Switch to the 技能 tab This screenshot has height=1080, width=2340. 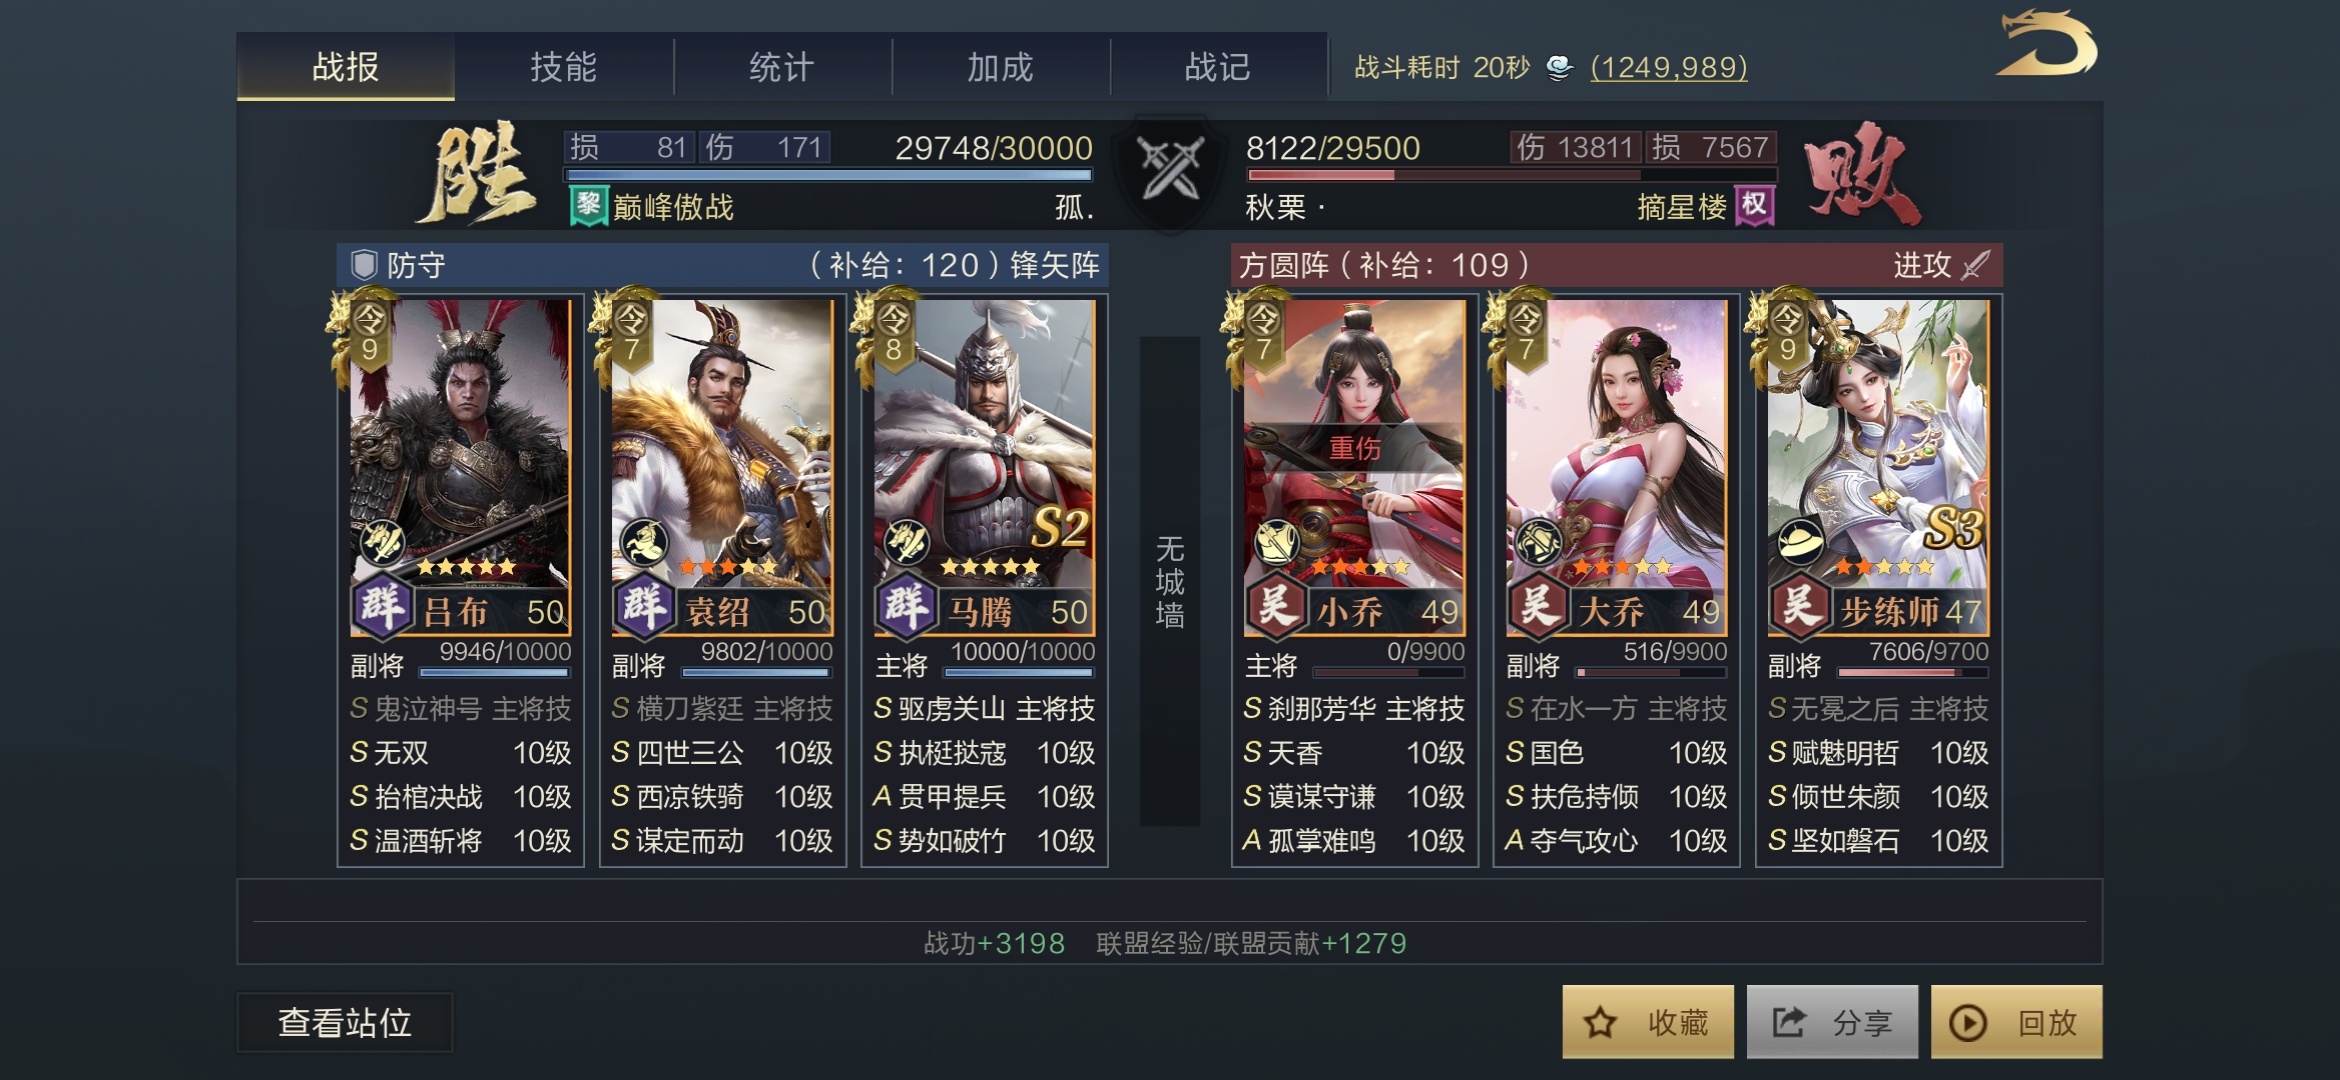click(564, 67)
